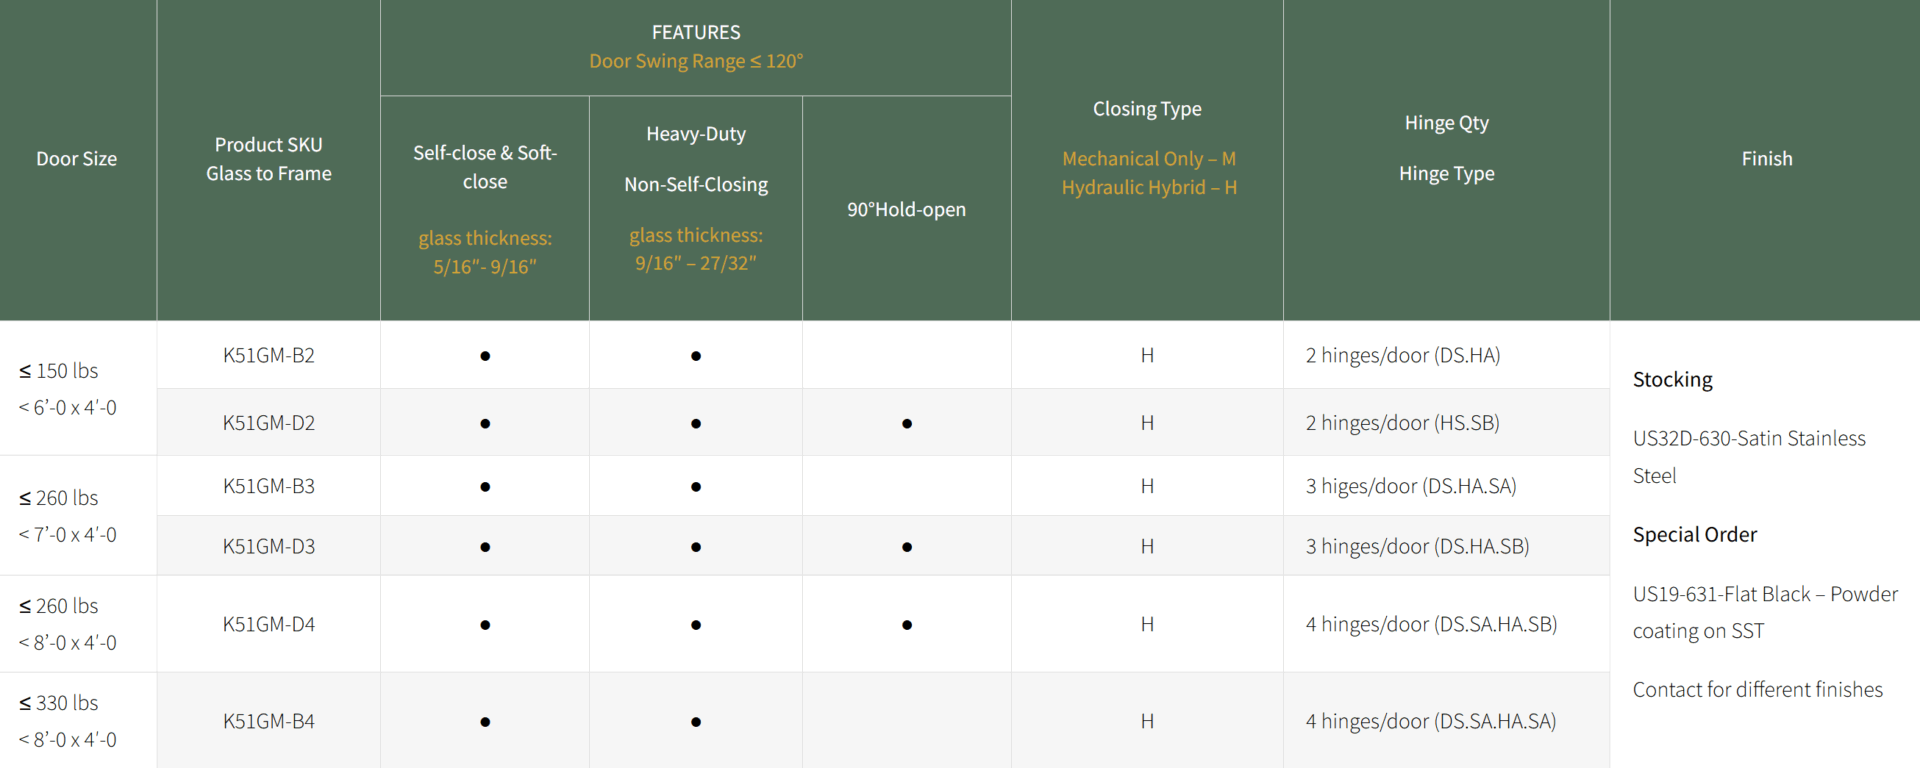The image size is (1920, 768).
Task: Click the Self-close dot in K51GM-D4 row
Action: [485, 625]
